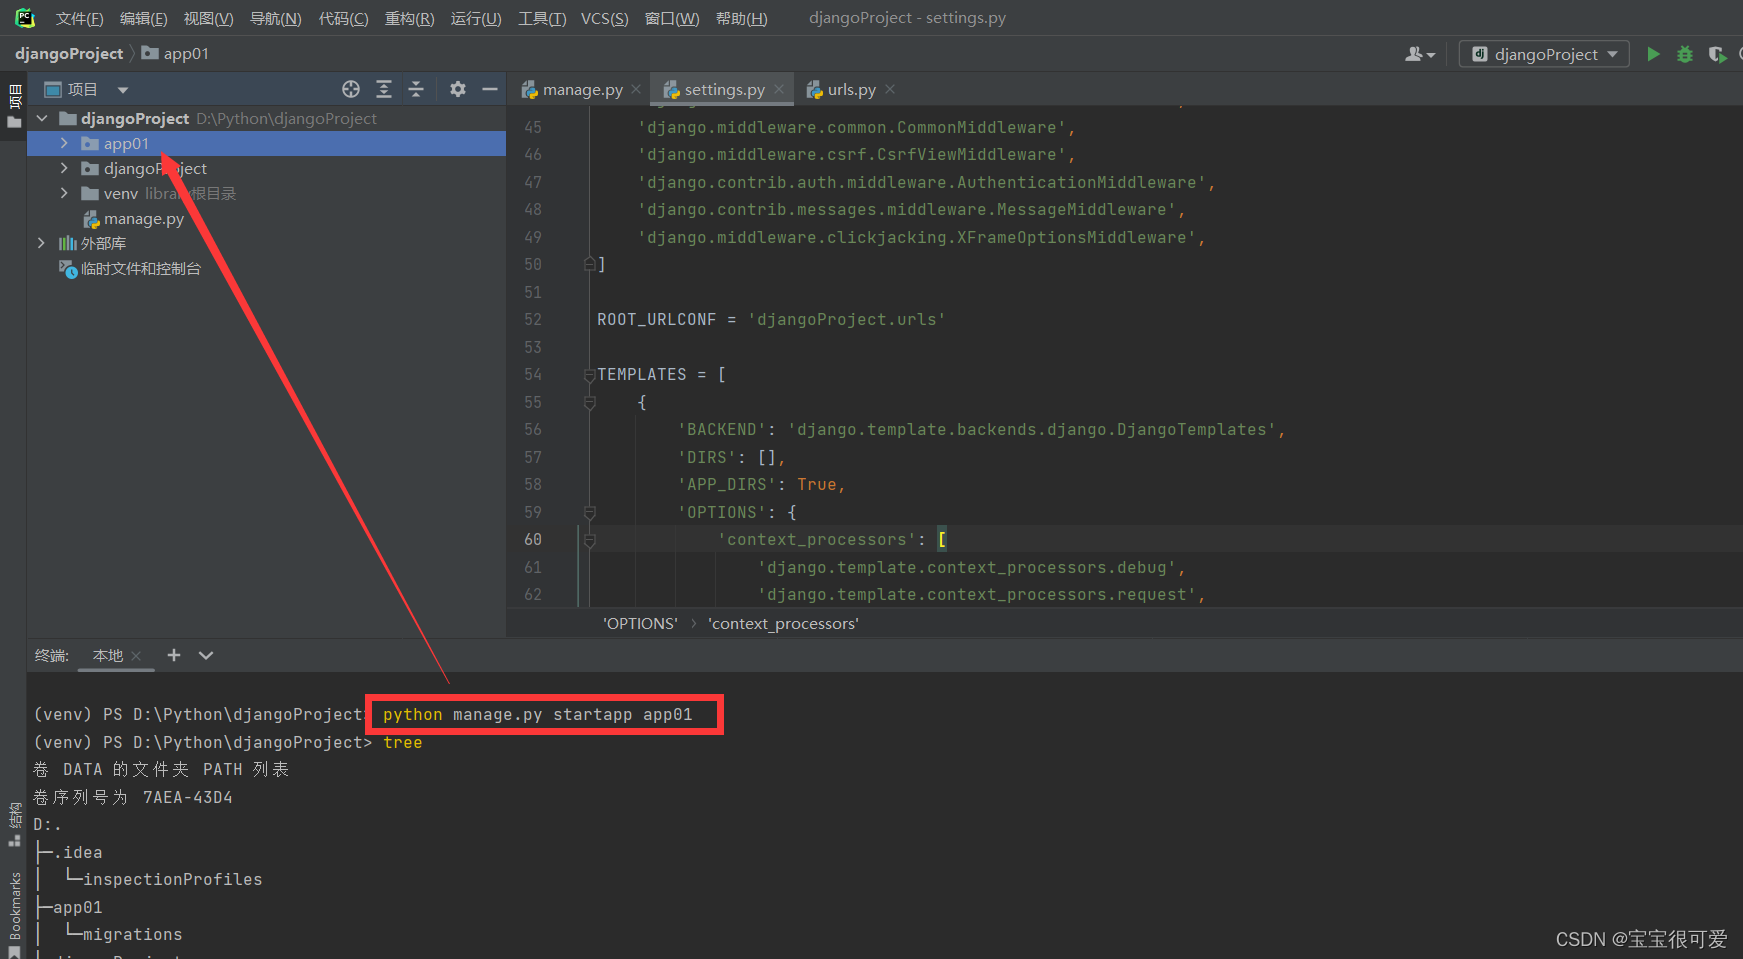Open djangoProject run configuration dropdown
The width and height of the screenshot is (1743, 959).
point(1544,54)
